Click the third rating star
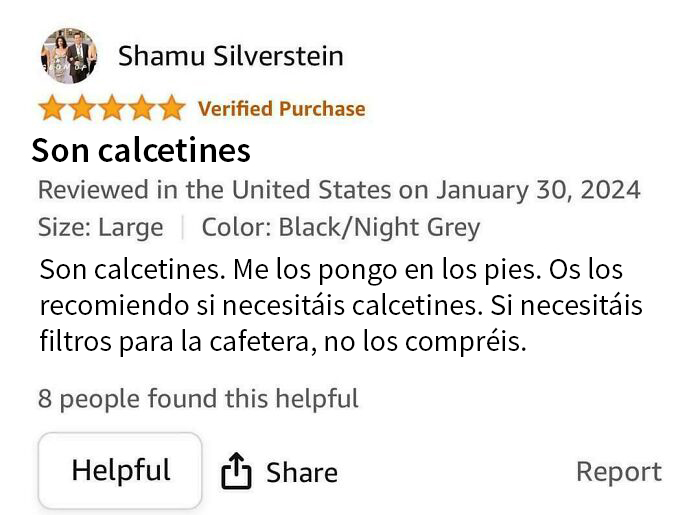This screenshot has height=515, width=700. coord(112,108)
